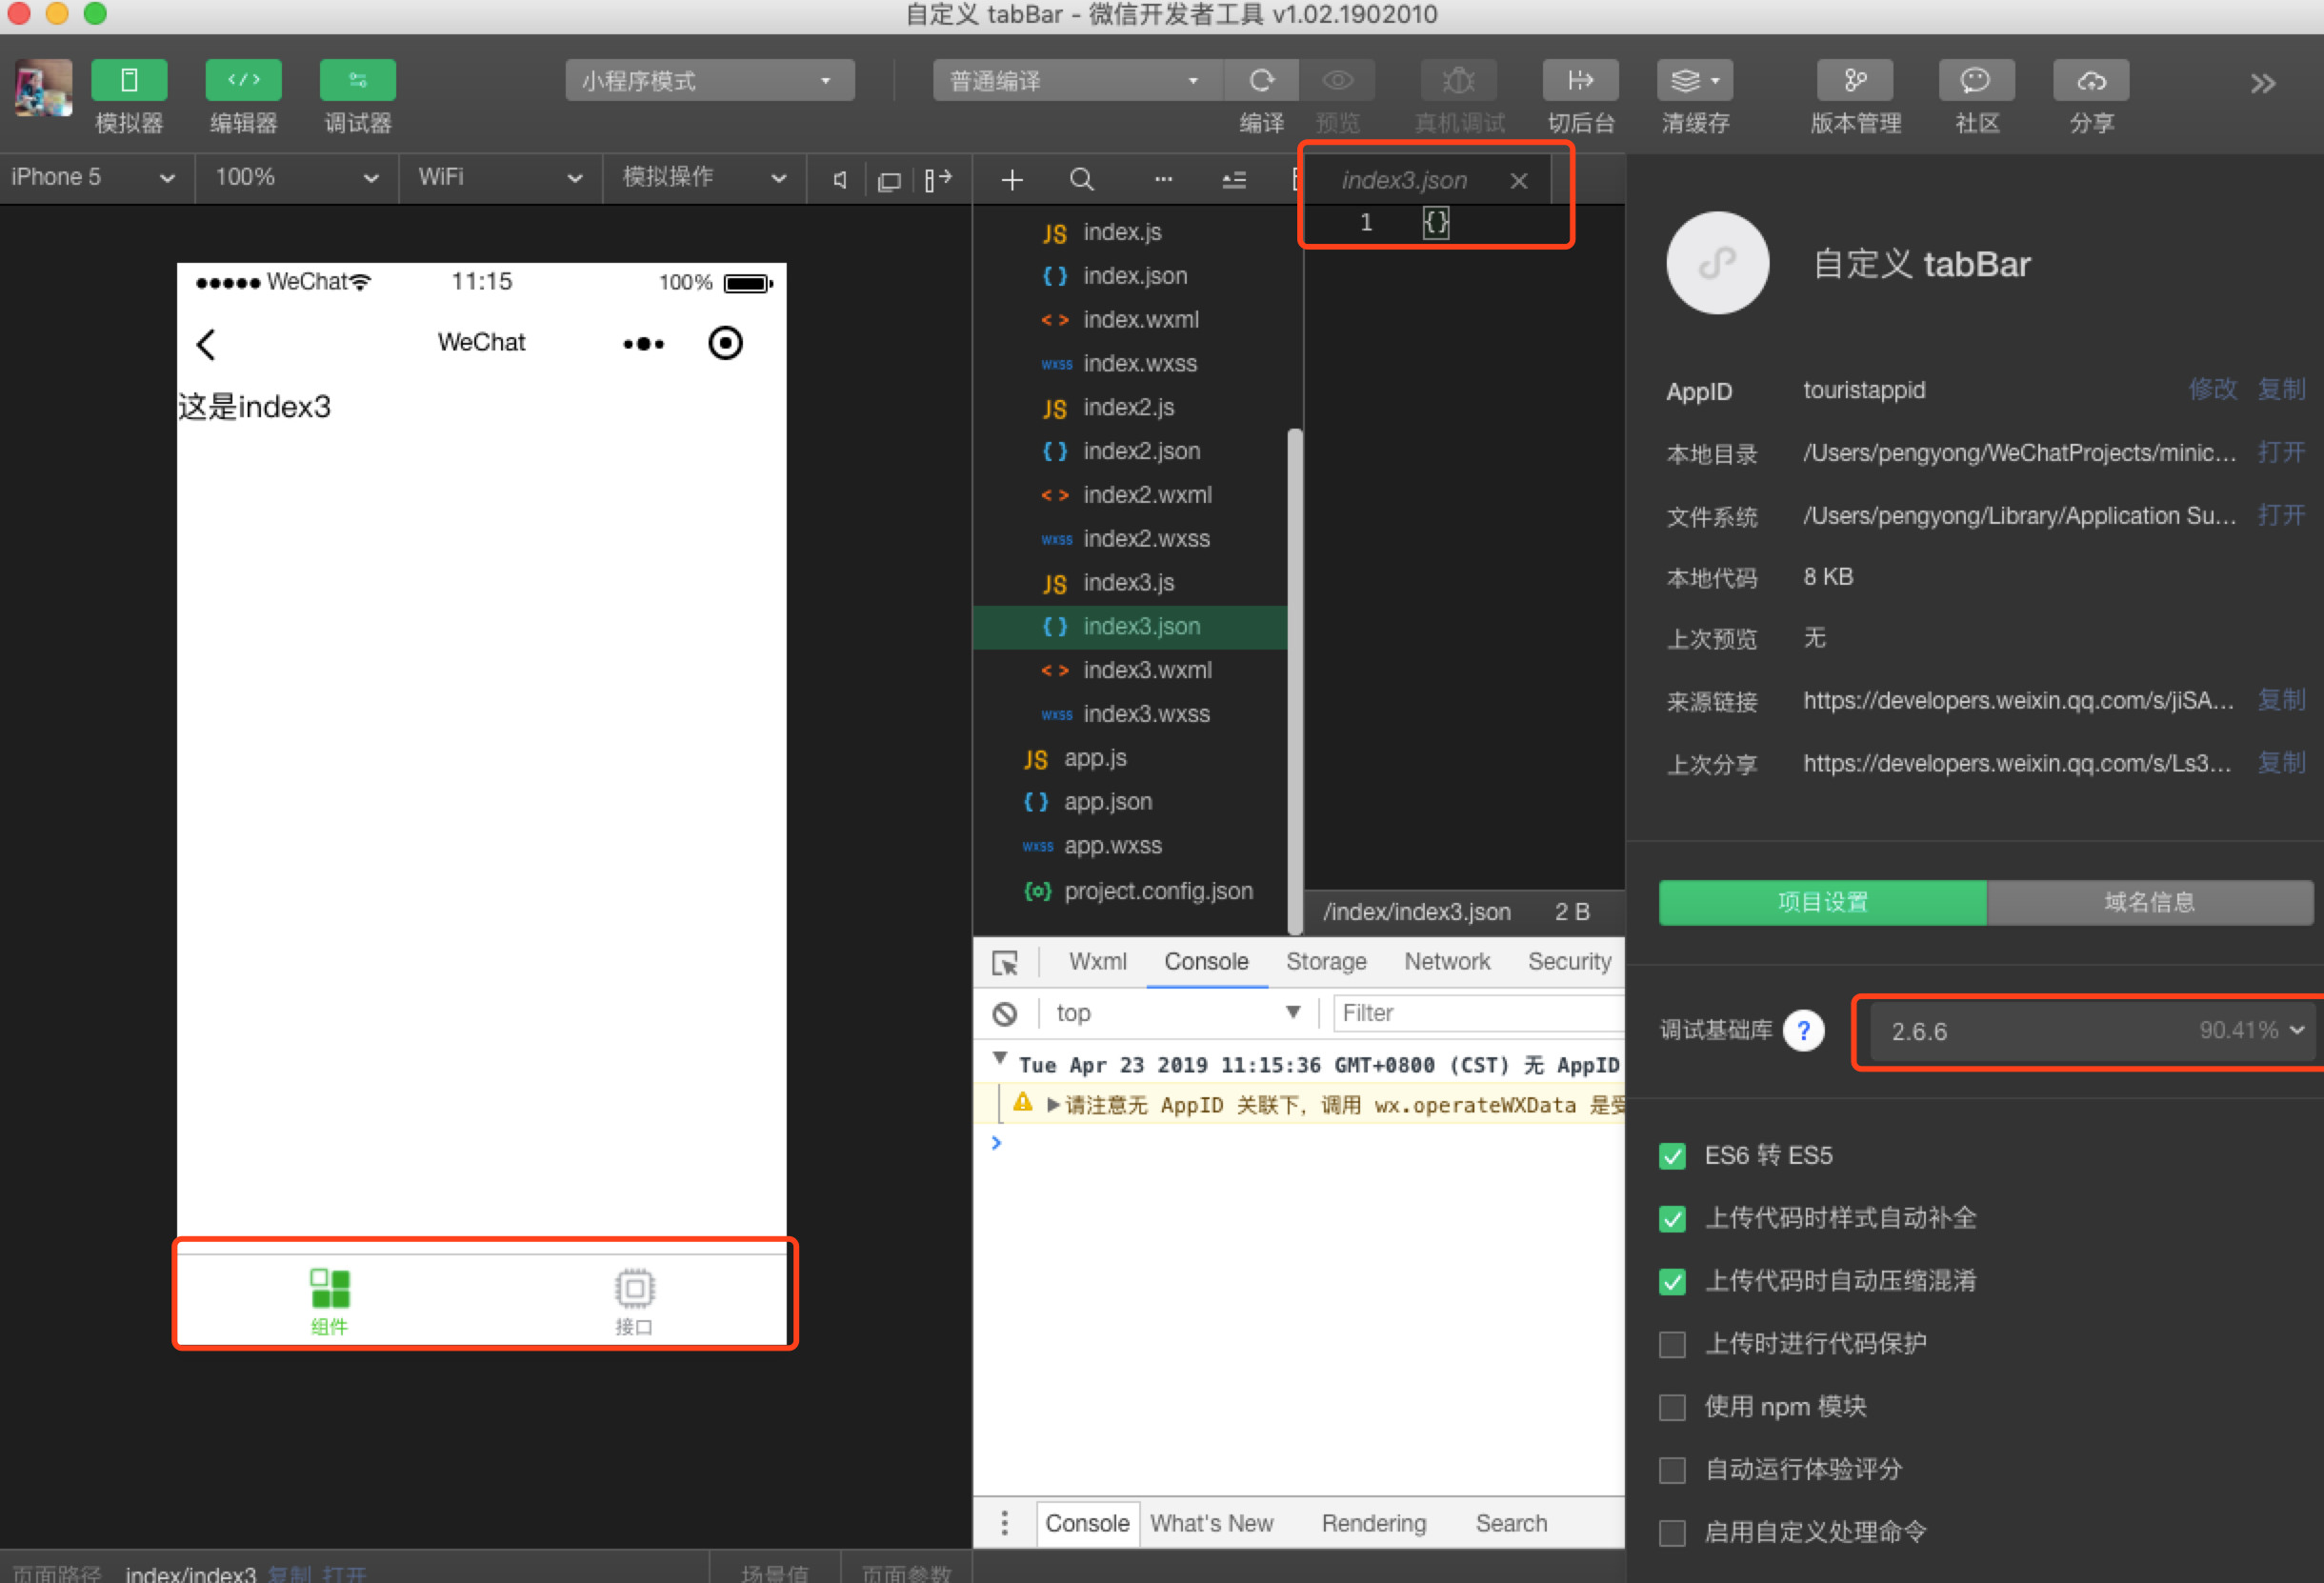Open the console top context dropdown
This screenshot has width=2324, height=1583.
(x=1177, y=1013)
